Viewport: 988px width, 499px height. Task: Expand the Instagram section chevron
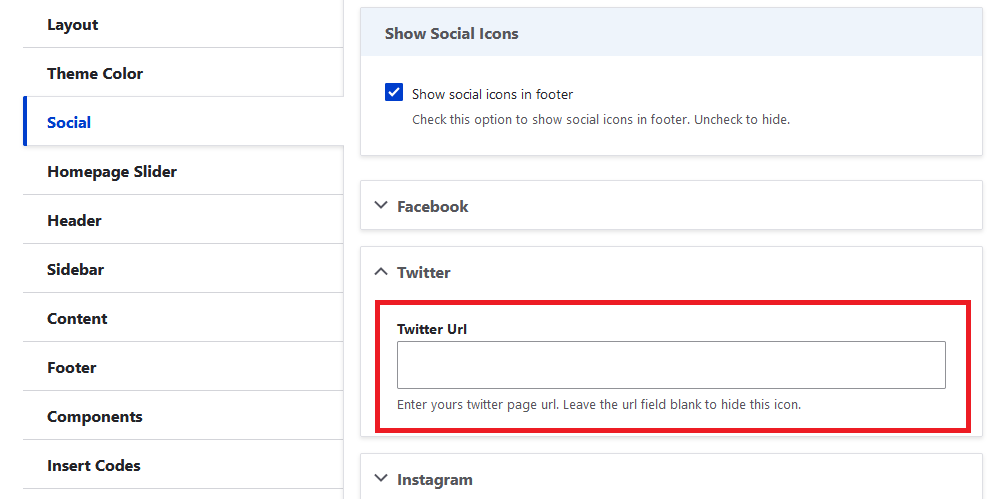pyautogui.click(x=380, y=479)
